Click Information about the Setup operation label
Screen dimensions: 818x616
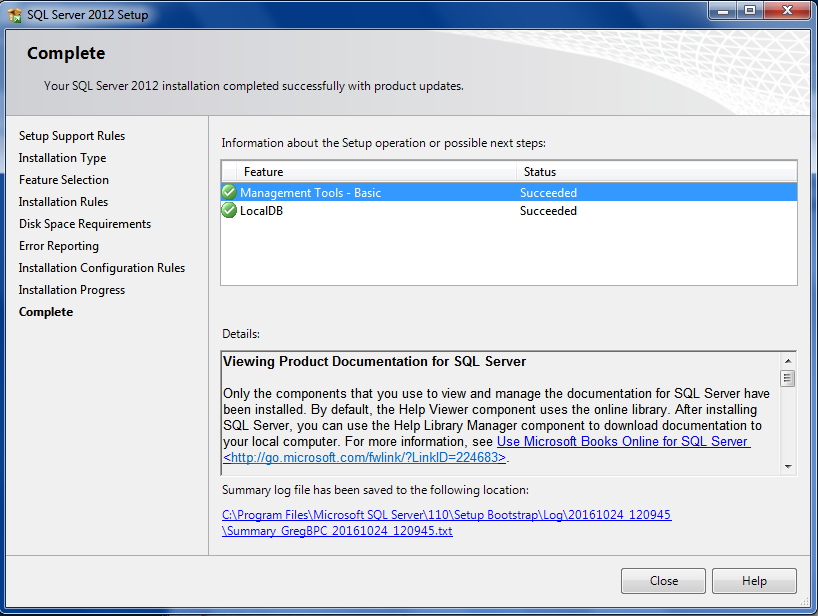(x=383, y=143)
